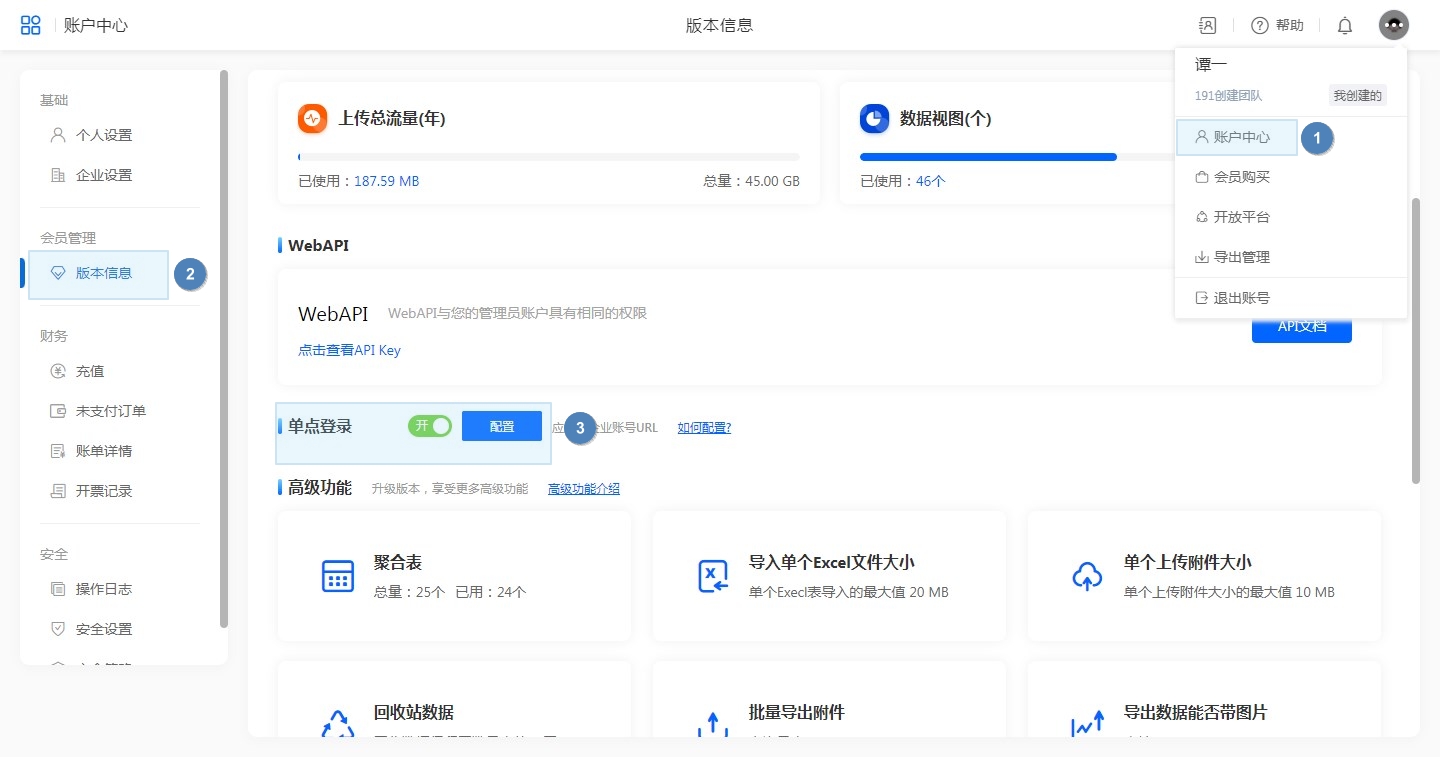Open the user avatar menu

[1393, 25]
